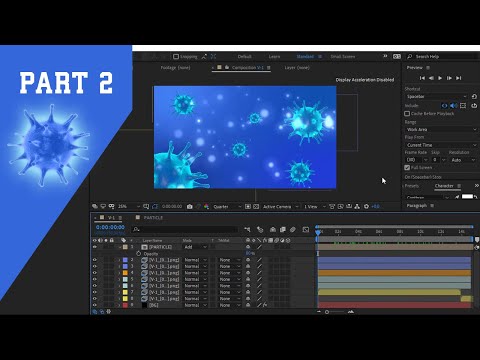Toggle motion blur icon in timeline
Viewport: 480px width, 360px height.
click(x=293, y=229)
